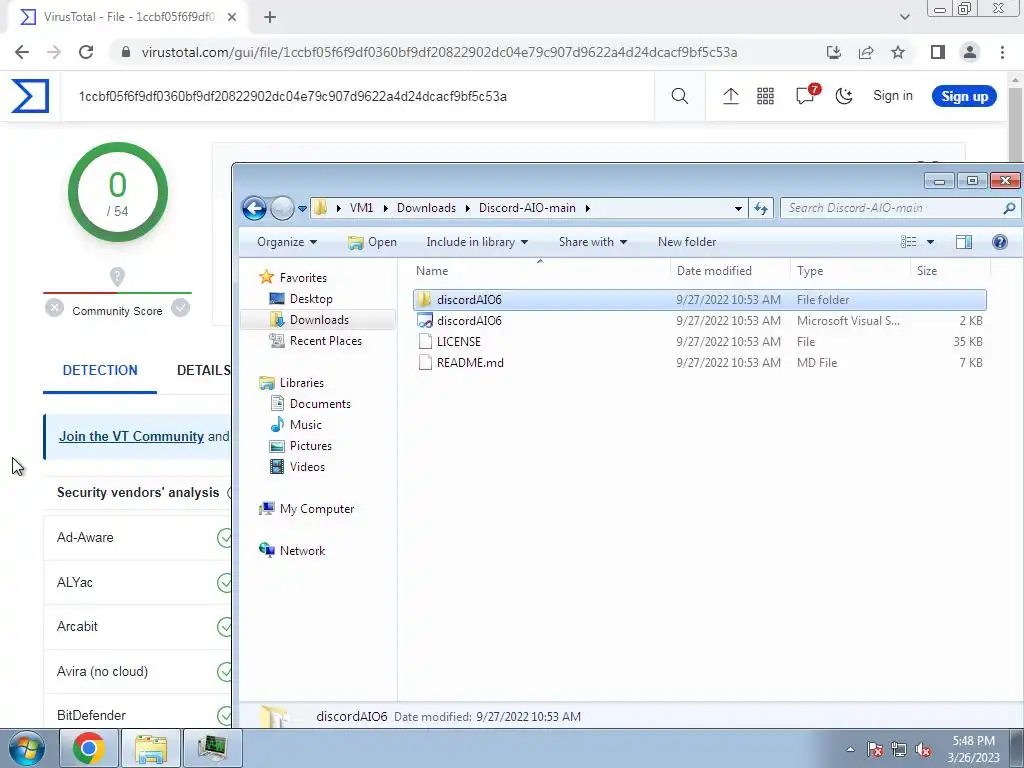Open Videos library in sidebar
The height and width of the screenshot is (768, 1024).
[x=306, y=466]
